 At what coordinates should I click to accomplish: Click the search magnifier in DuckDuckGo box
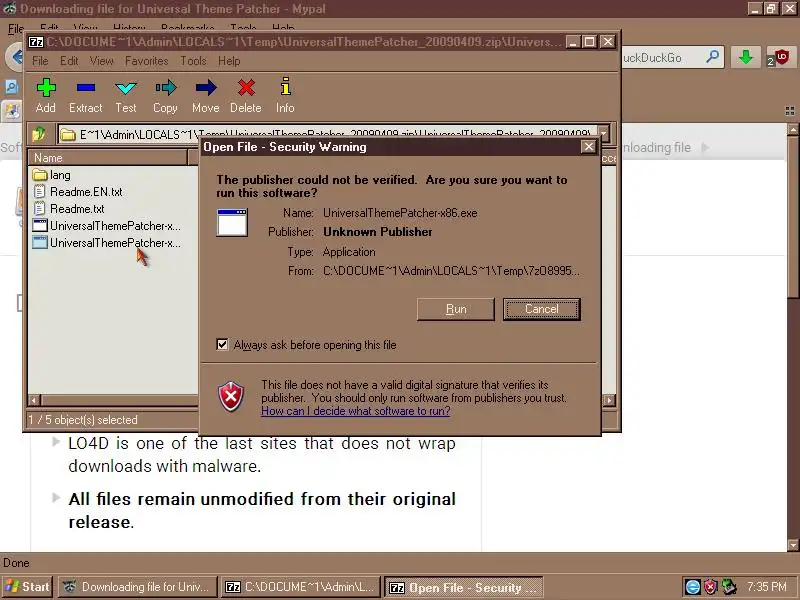pyautogui.click(x=713, y=57)
